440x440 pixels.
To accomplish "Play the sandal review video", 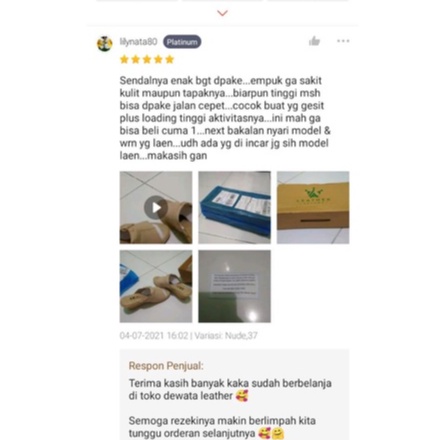I will pyautogui.click(x=156, y=207).
